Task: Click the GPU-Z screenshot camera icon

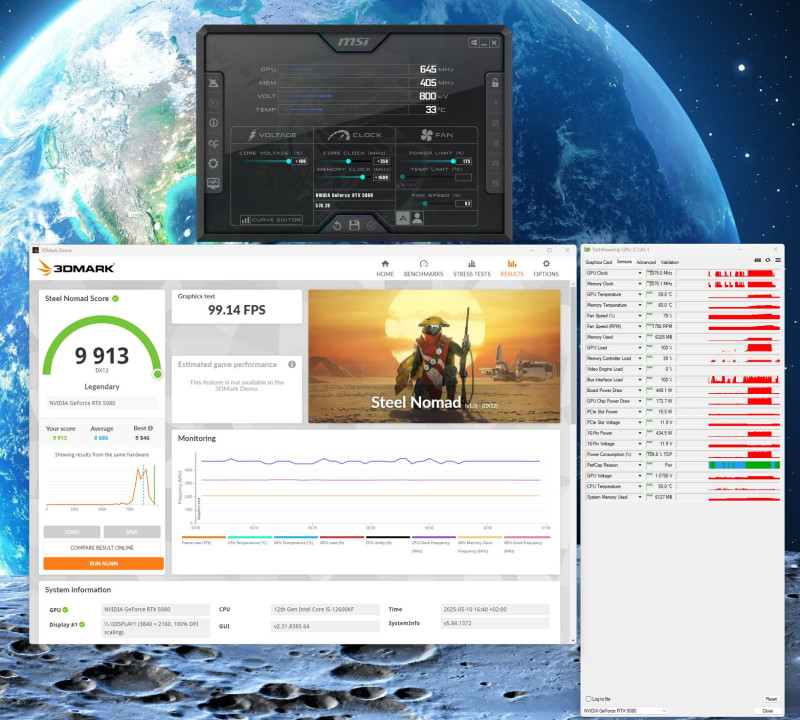Action: coord(757,260)
